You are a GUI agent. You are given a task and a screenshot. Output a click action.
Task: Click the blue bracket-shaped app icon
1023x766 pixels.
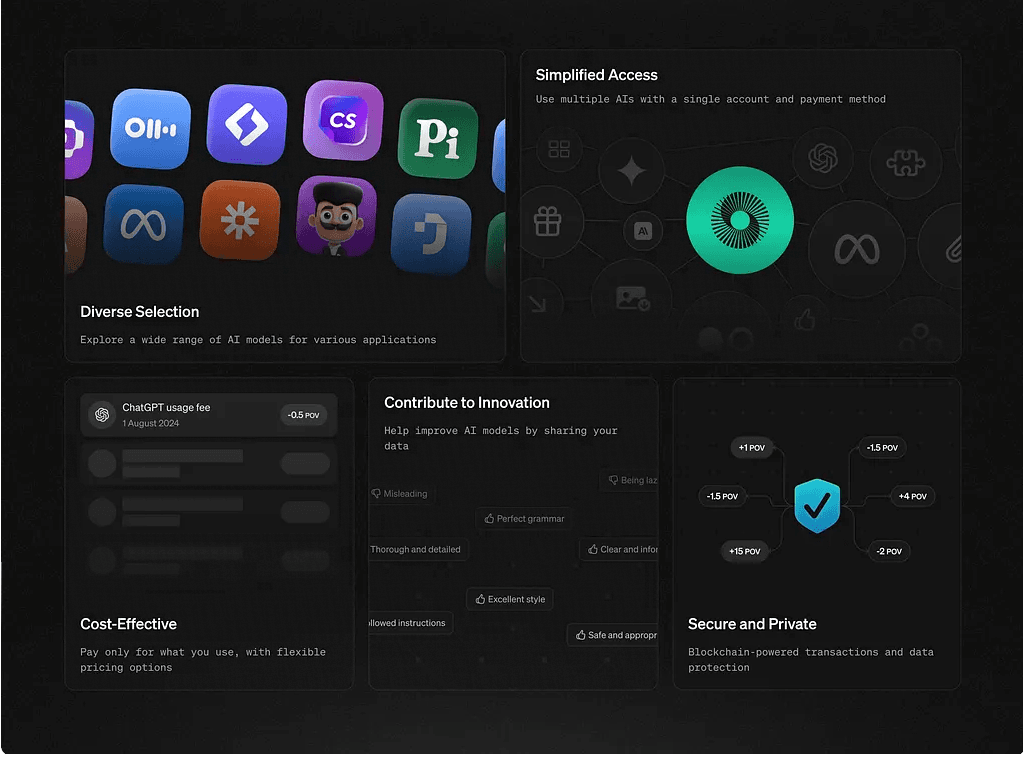(x=431, y=234)
